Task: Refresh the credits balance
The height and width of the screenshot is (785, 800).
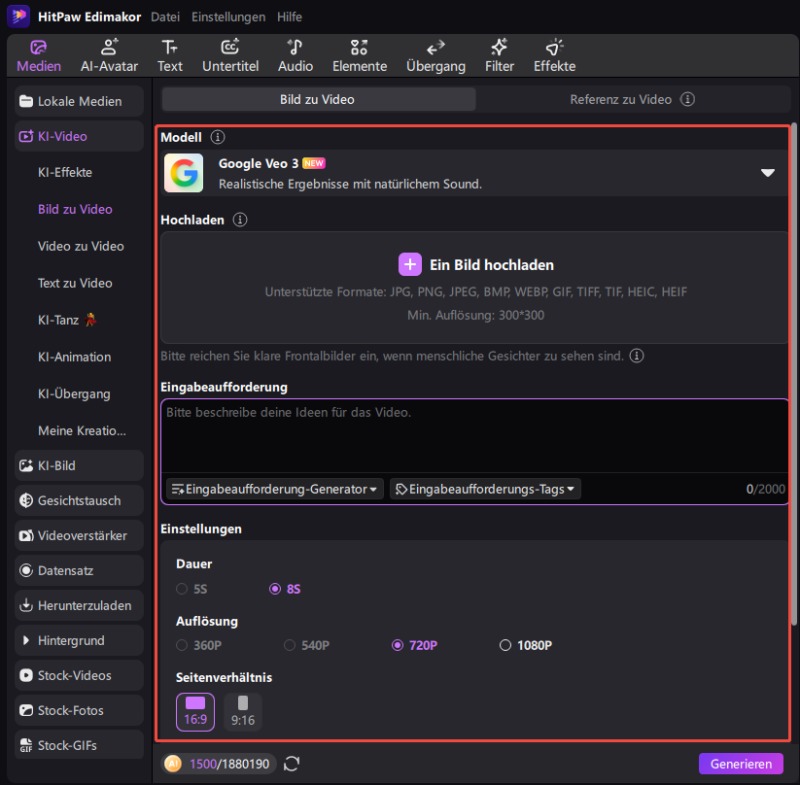Action: (x=291, y=764)
